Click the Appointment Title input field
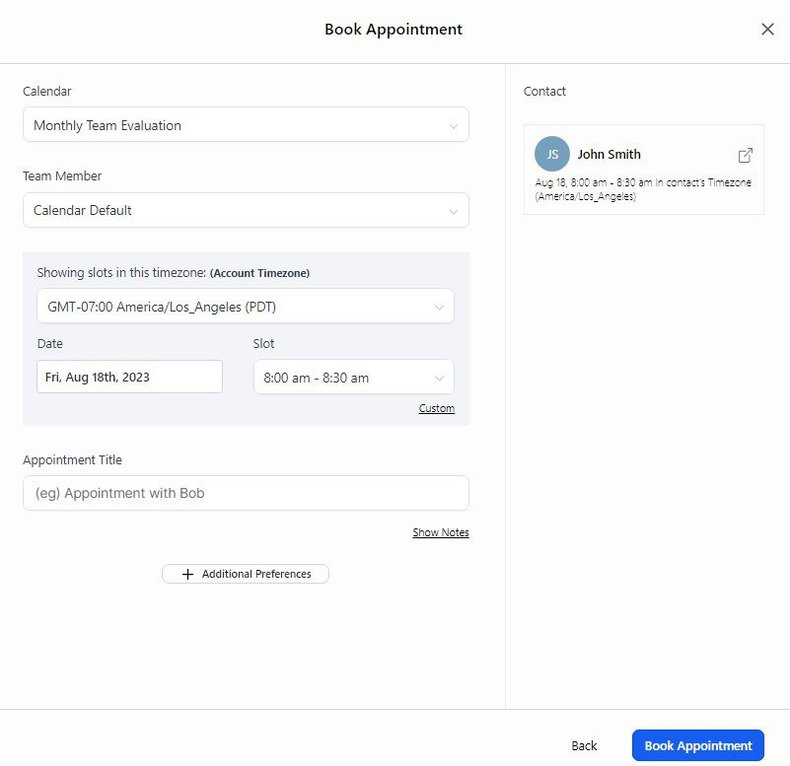 pyautogui.click(x=246, y=493)
